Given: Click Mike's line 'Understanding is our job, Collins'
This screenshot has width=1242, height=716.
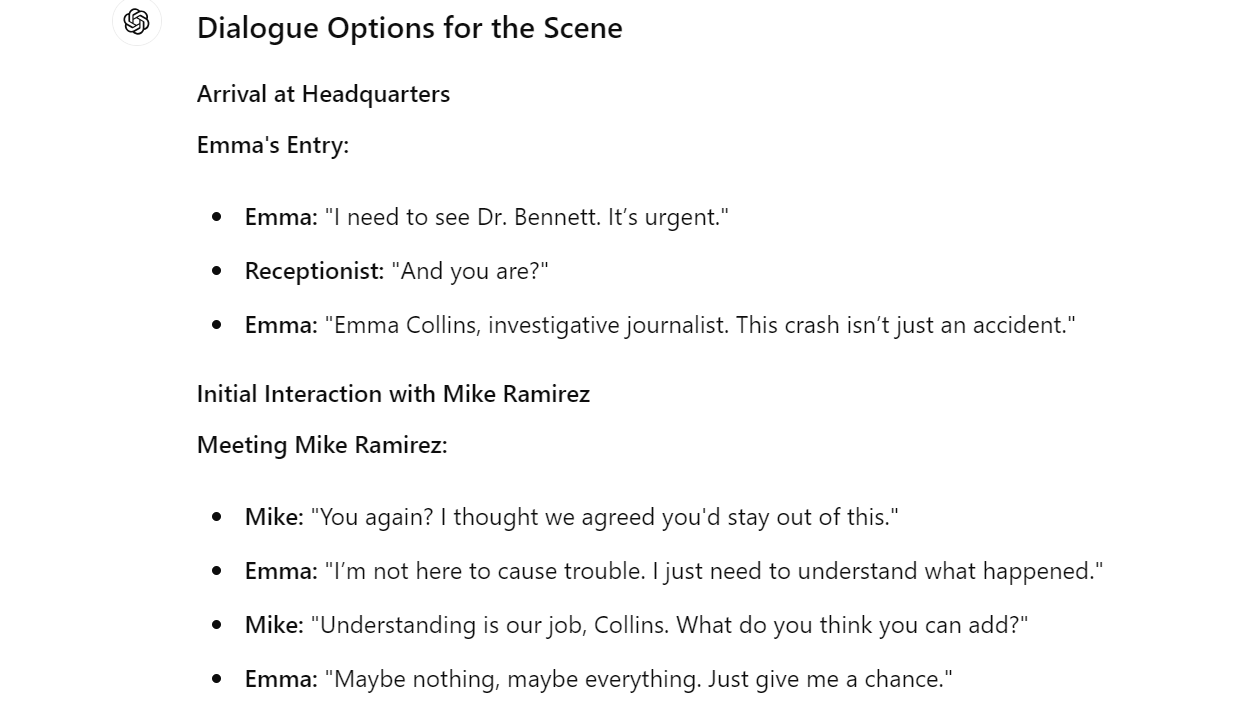Looking at the screenshot, I should (x=637, y=625).
